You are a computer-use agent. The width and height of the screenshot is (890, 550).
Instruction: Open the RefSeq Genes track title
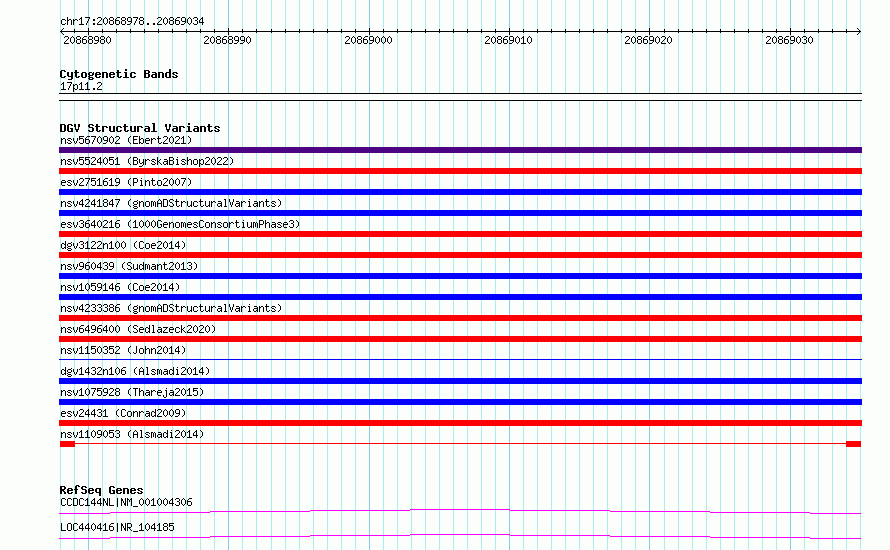(x=101, y=490)
